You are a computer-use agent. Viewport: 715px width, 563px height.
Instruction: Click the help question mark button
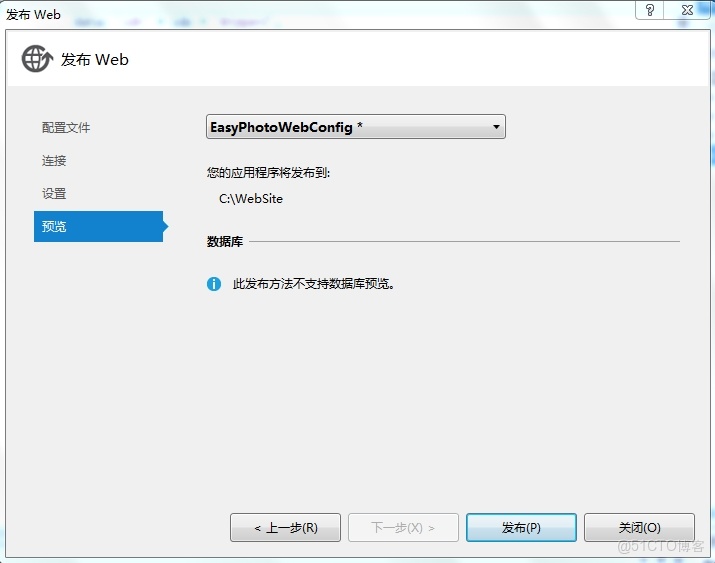click(x=650, y=10)
